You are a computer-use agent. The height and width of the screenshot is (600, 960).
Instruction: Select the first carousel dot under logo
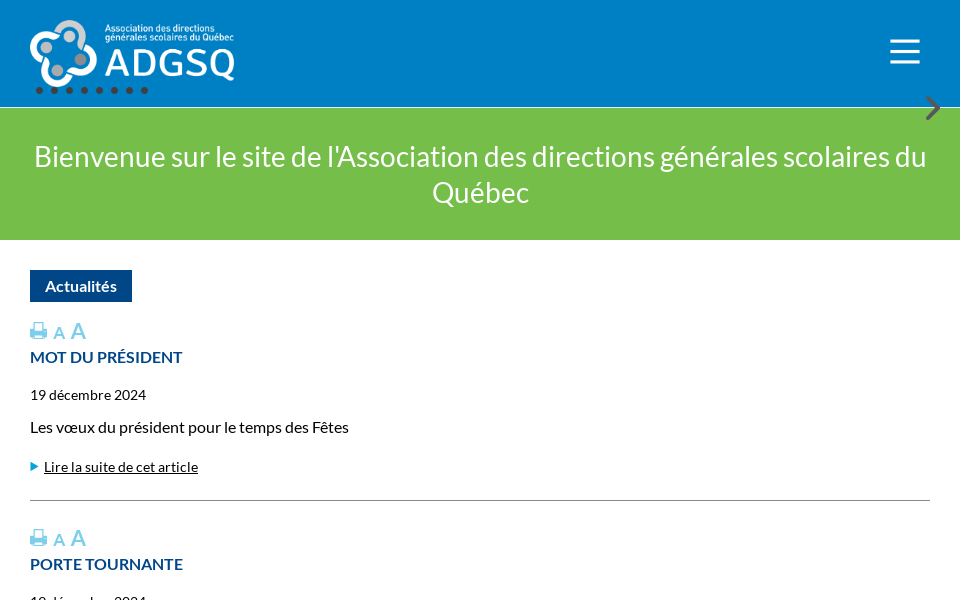coord(40,90)
